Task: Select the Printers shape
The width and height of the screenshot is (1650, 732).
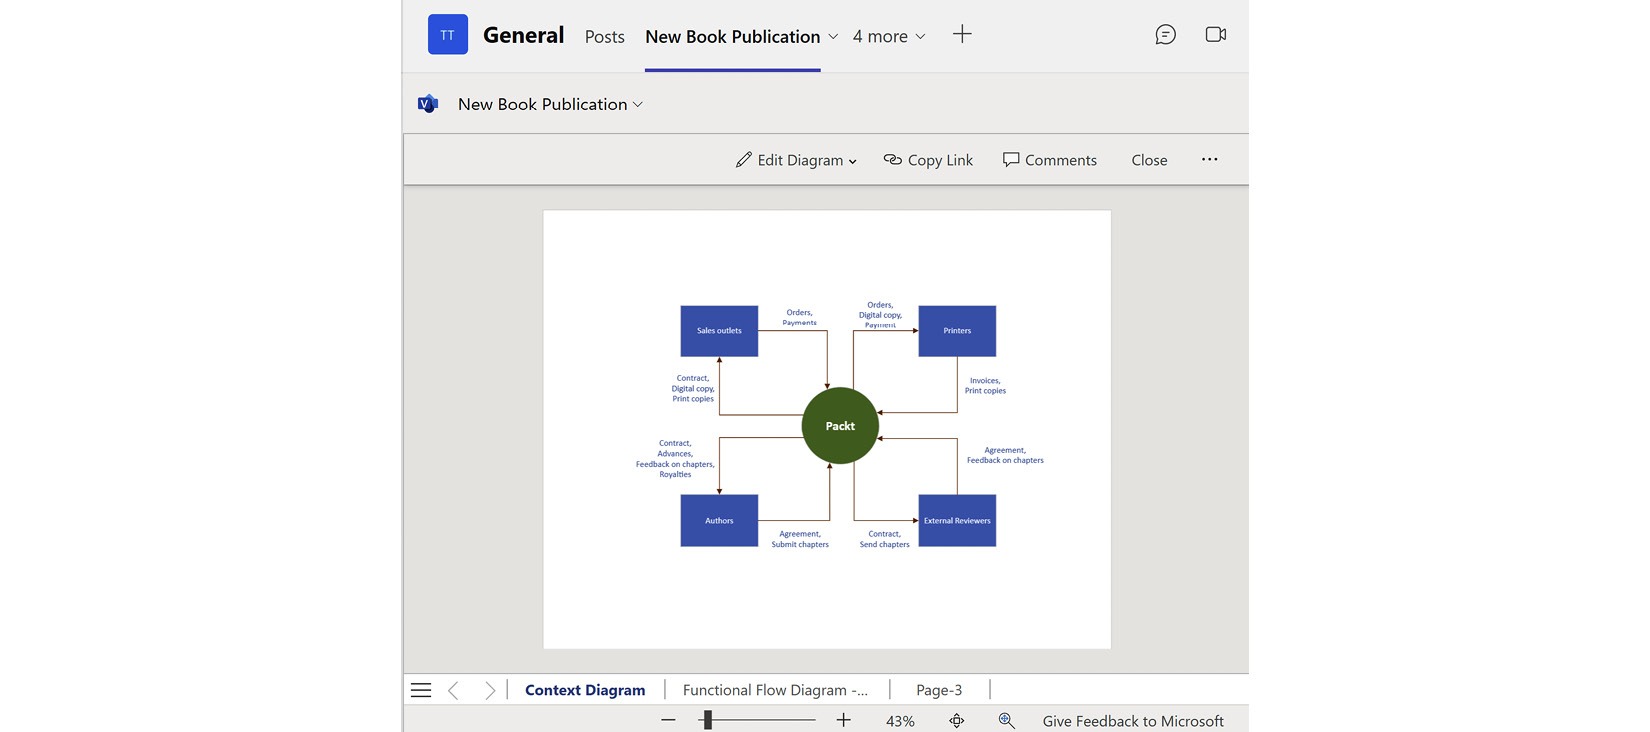Action: (x=957, y=331)
